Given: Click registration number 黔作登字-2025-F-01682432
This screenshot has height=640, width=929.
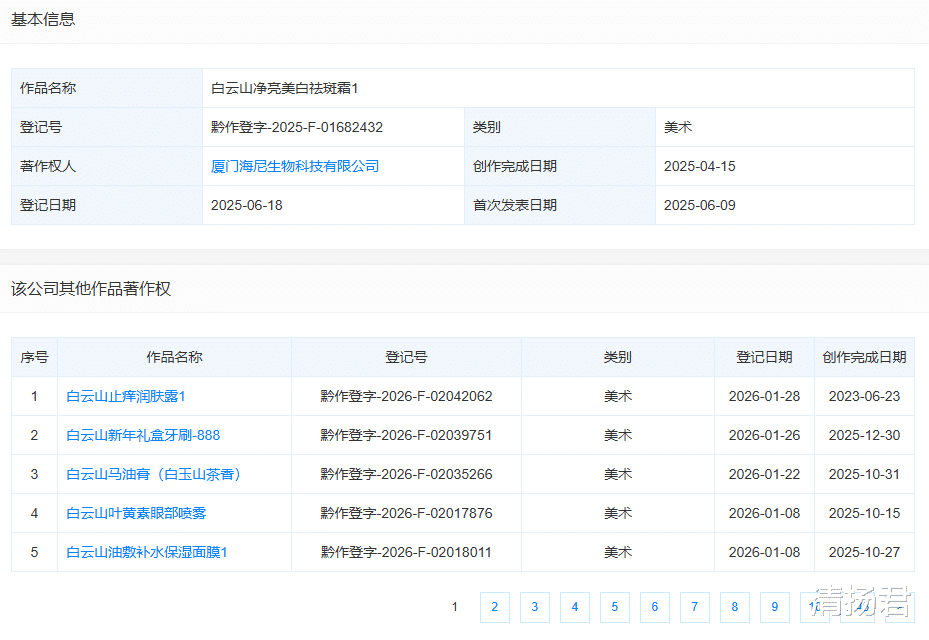Looking at the screenshot, I should coord(297,127).
